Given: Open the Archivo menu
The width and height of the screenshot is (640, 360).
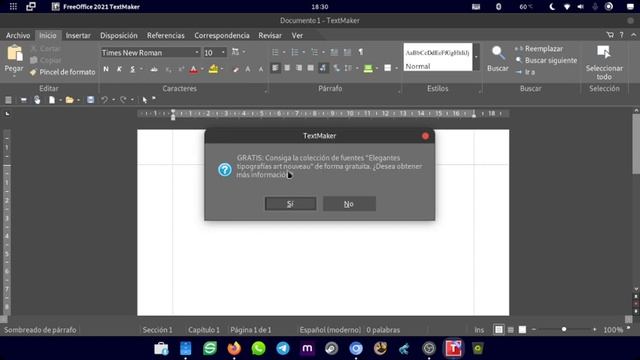Looking at the screenshot, I should tap(18, 36).
